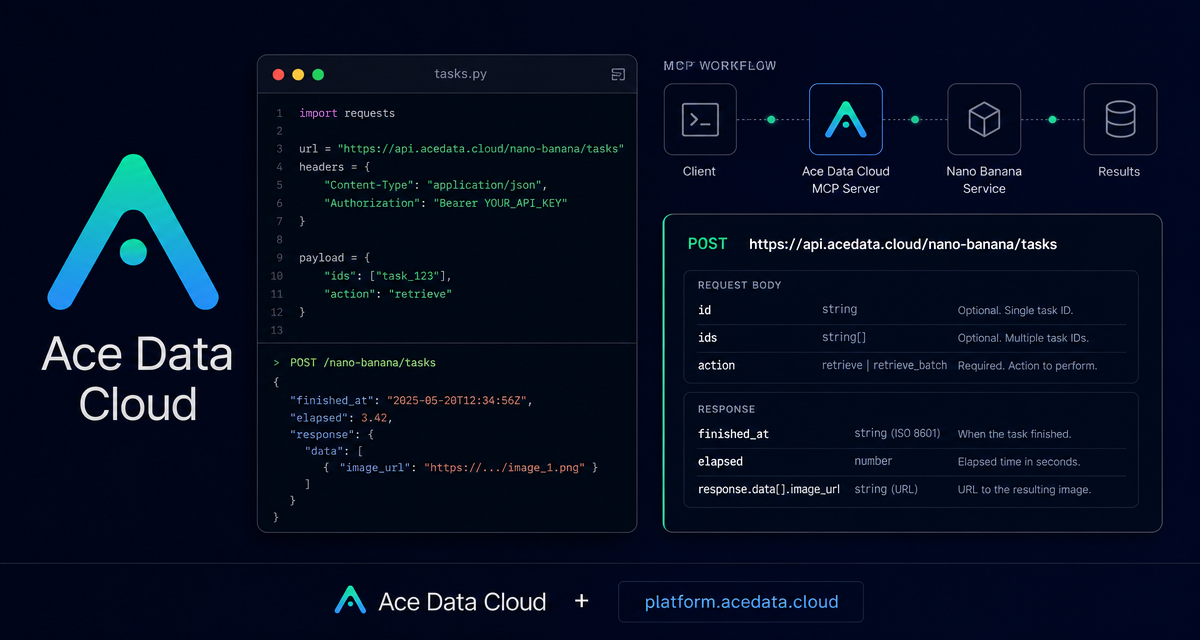
Task: Click the large Ace Data Cloud logo
Action: [x=133, y=231]
